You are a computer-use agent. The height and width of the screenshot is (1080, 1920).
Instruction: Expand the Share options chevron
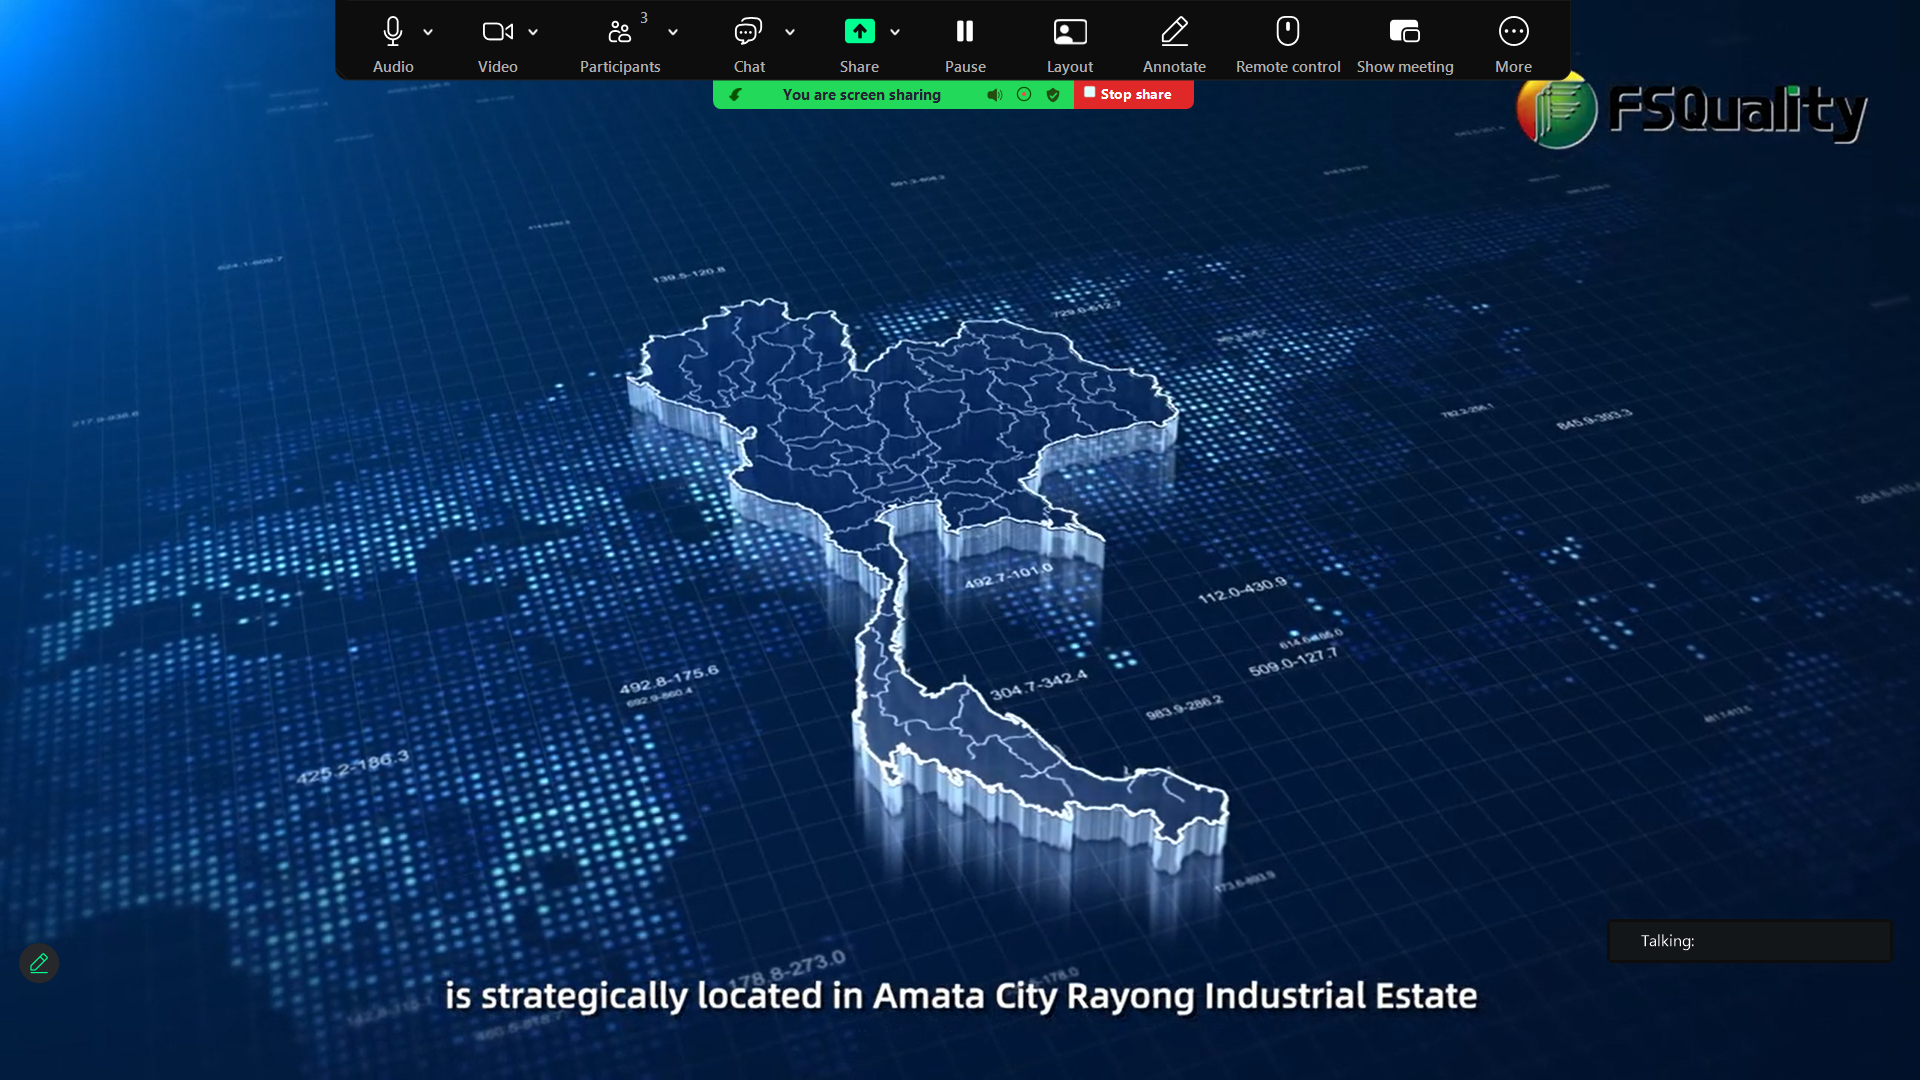895,32
